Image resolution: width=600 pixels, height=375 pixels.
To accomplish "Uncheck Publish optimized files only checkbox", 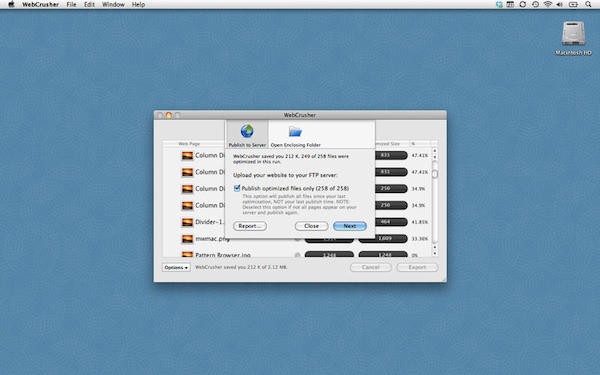I will pos(237,188).
